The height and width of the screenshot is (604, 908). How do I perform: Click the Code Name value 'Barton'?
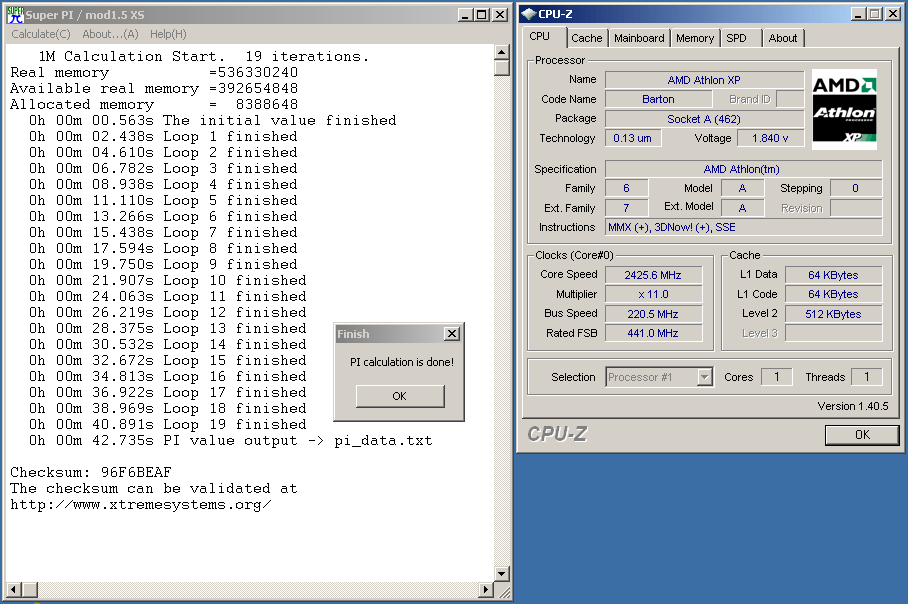click(x=658, y=99)
